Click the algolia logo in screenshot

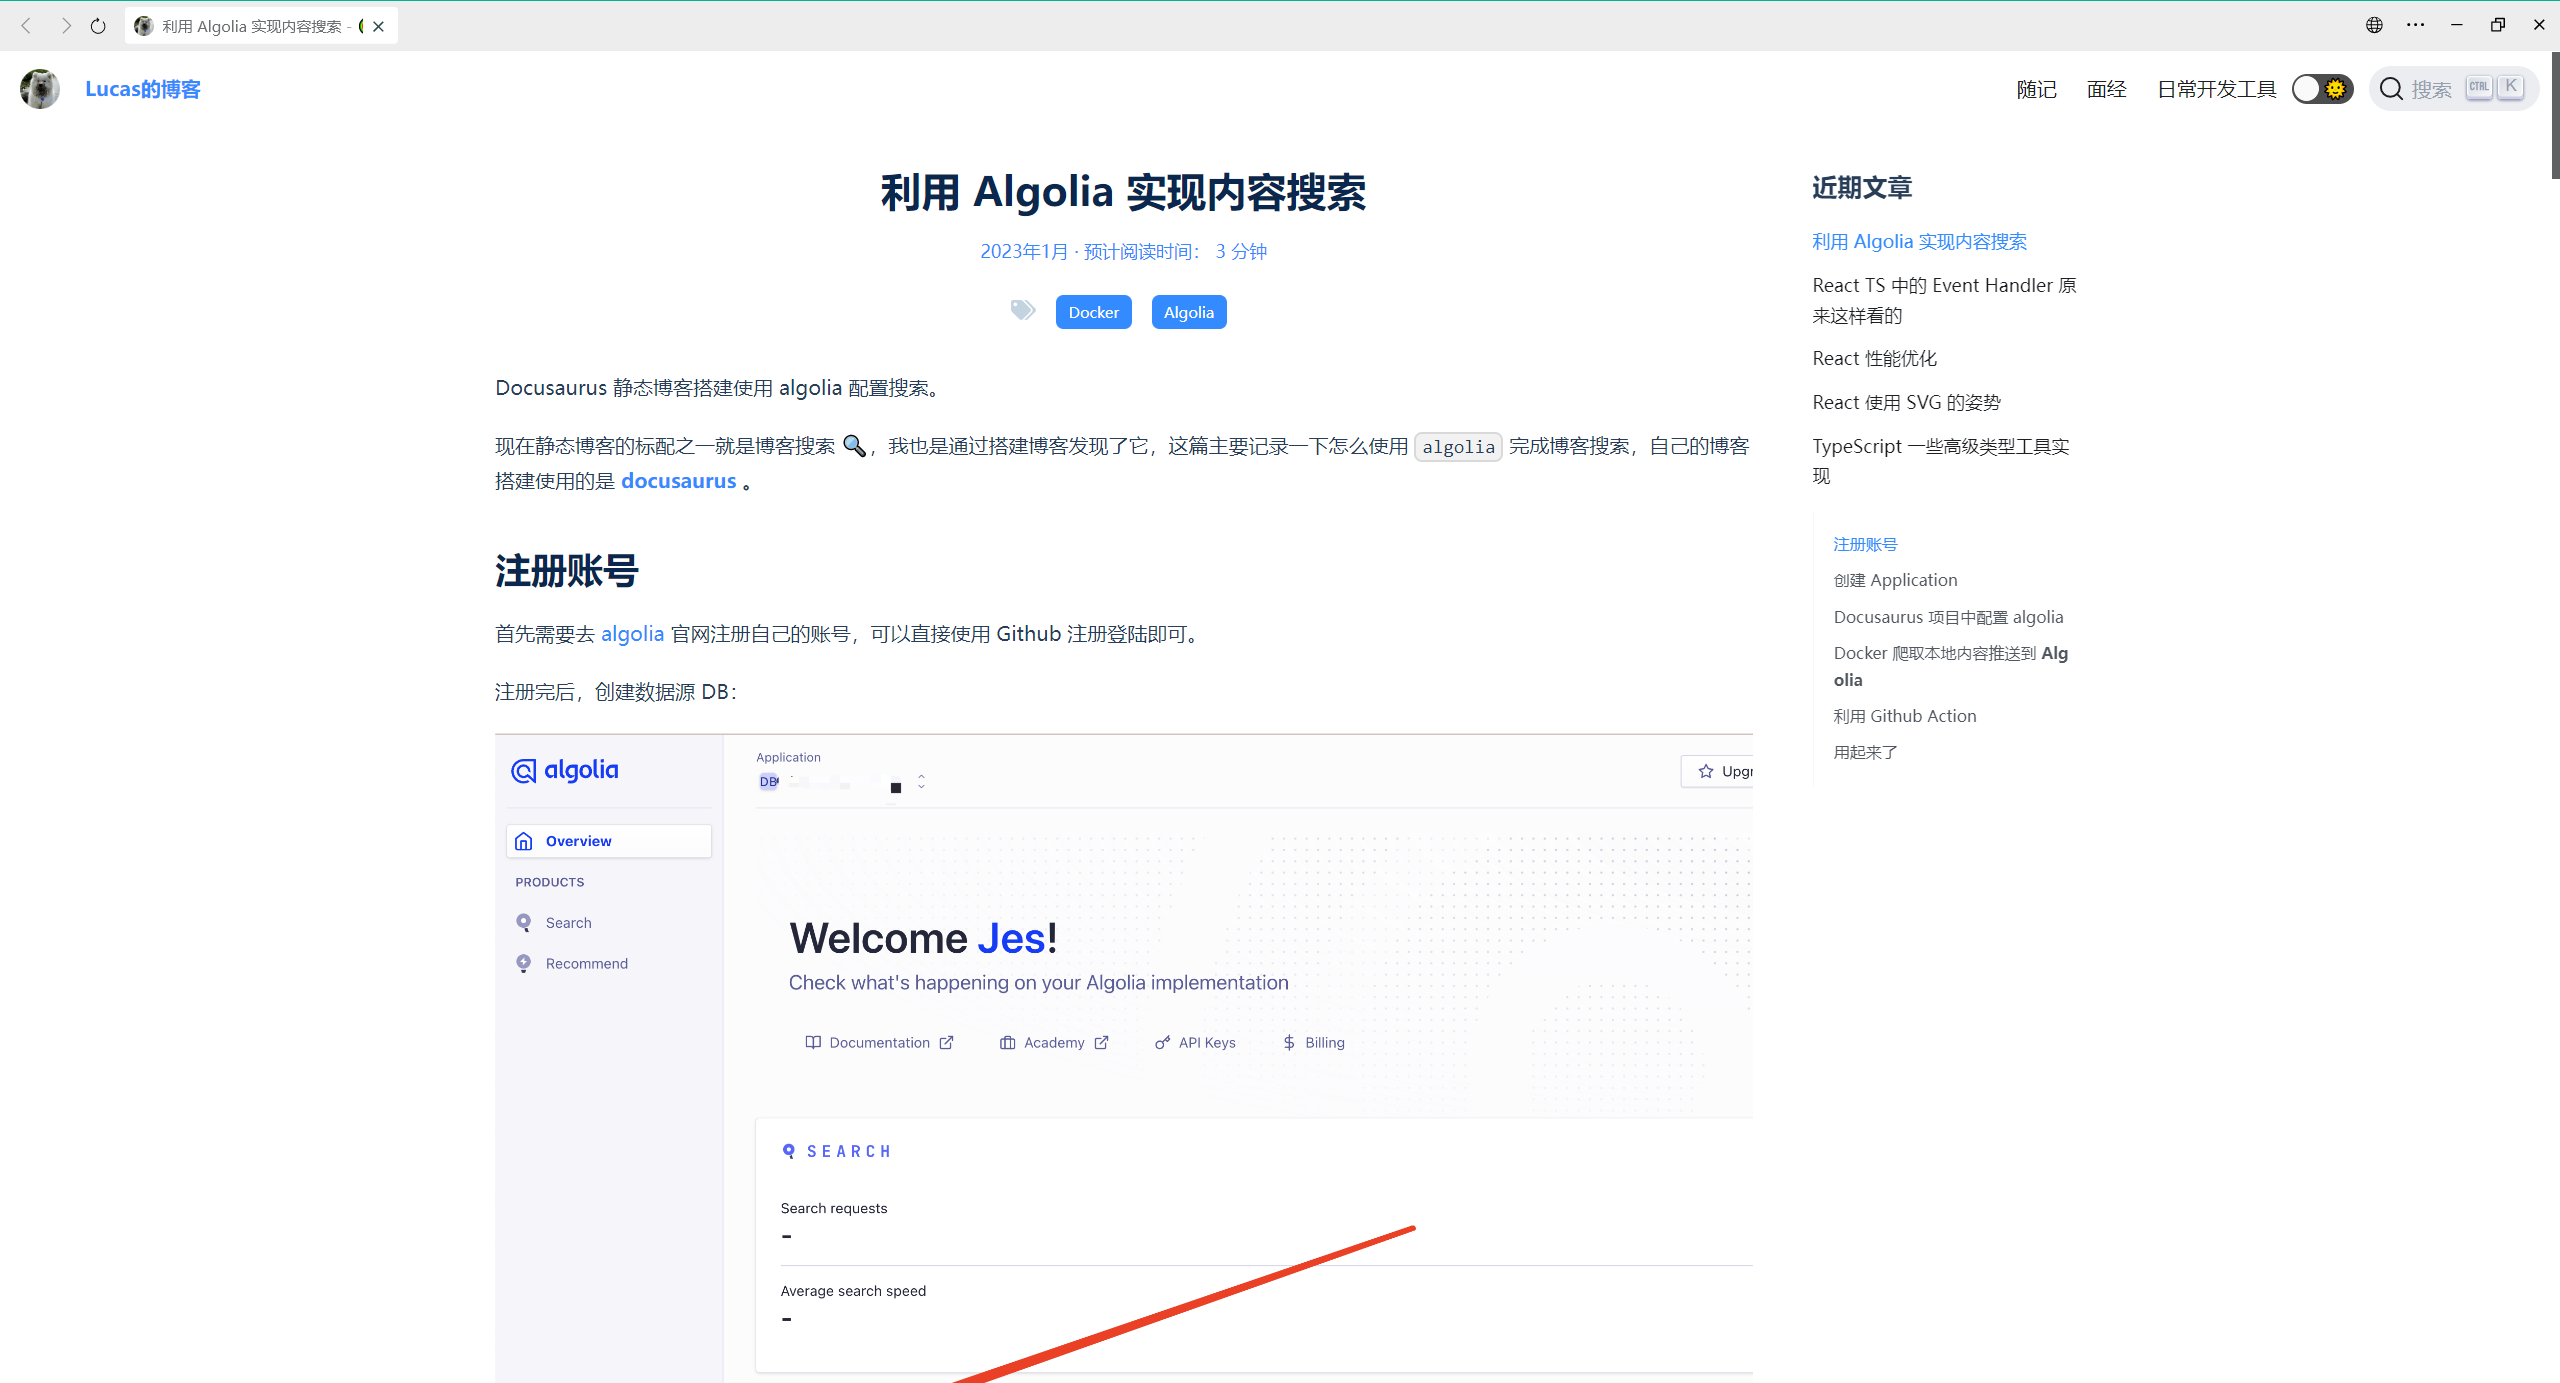565,770
